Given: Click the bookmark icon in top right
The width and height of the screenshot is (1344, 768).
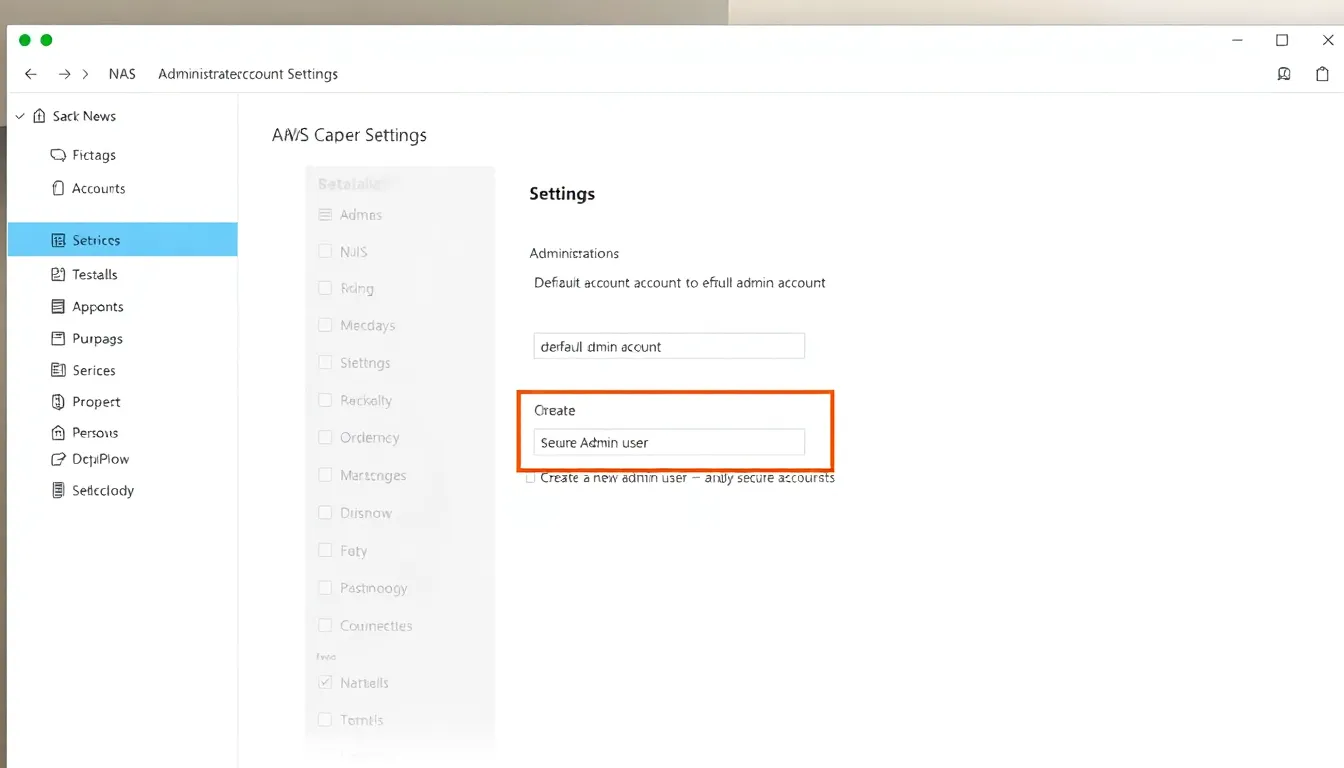Looking at the screenshot, I should click(x=1284, y=74).
